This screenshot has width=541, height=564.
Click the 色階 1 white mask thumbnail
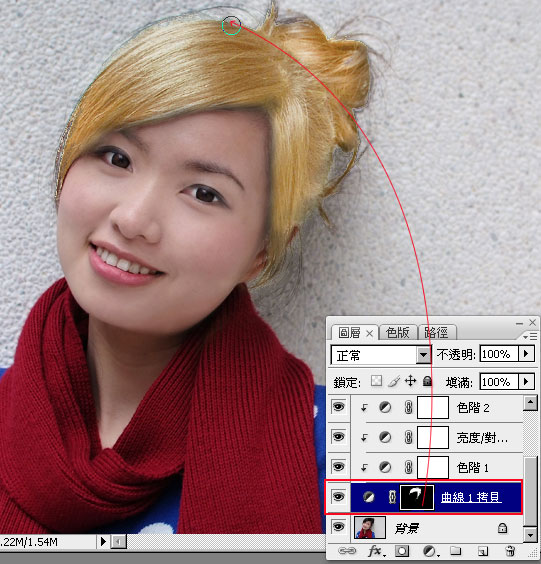(x=433, y=467)
